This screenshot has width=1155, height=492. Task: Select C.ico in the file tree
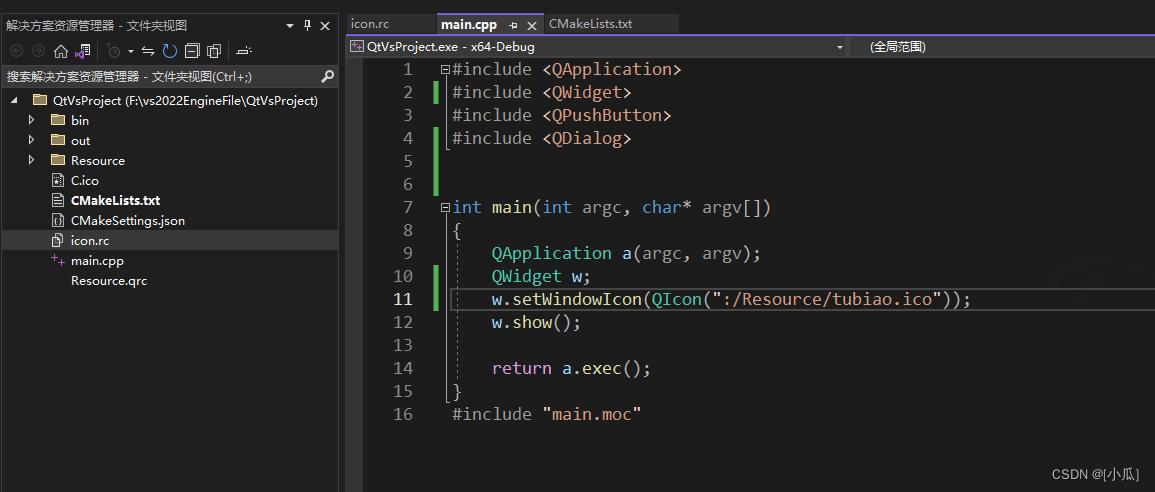(85, 180)
